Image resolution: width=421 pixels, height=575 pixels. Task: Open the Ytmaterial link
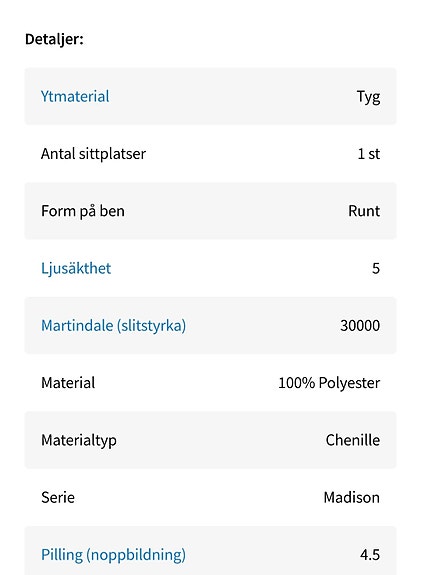coord(75,96)
